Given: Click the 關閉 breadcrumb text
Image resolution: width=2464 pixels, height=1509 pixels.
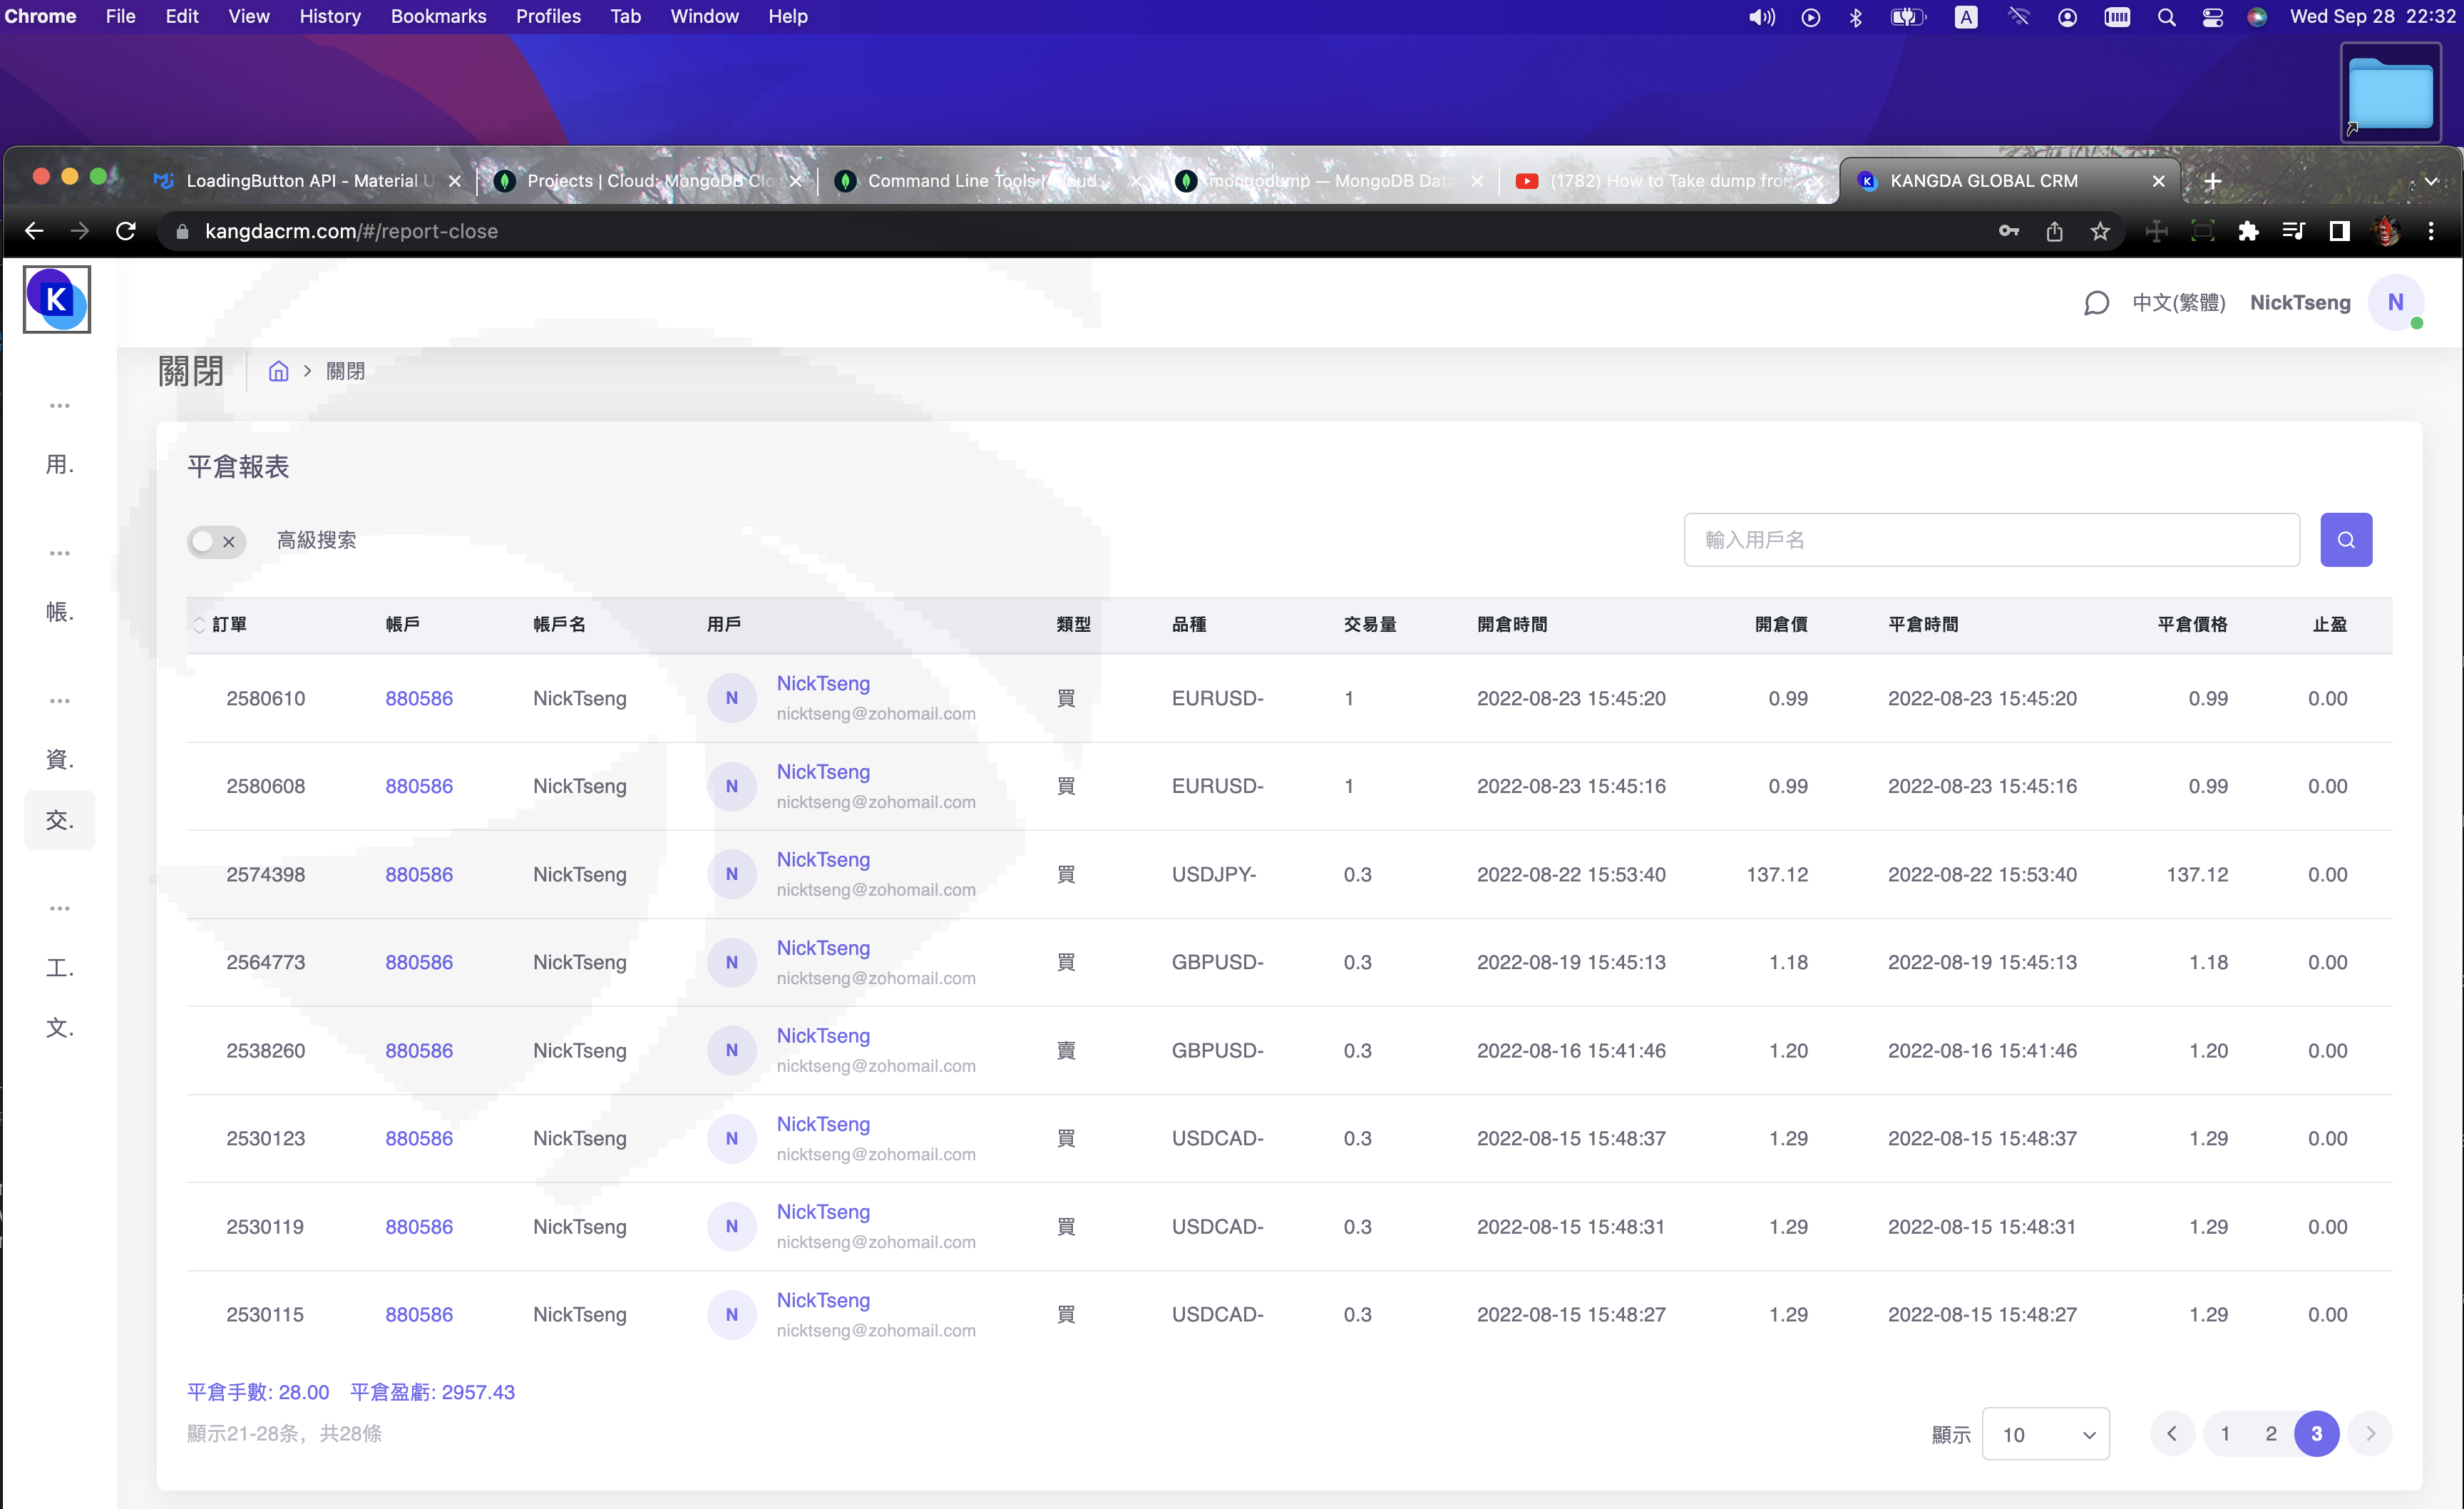Looking at the screenshot, I should coord(345,371).
